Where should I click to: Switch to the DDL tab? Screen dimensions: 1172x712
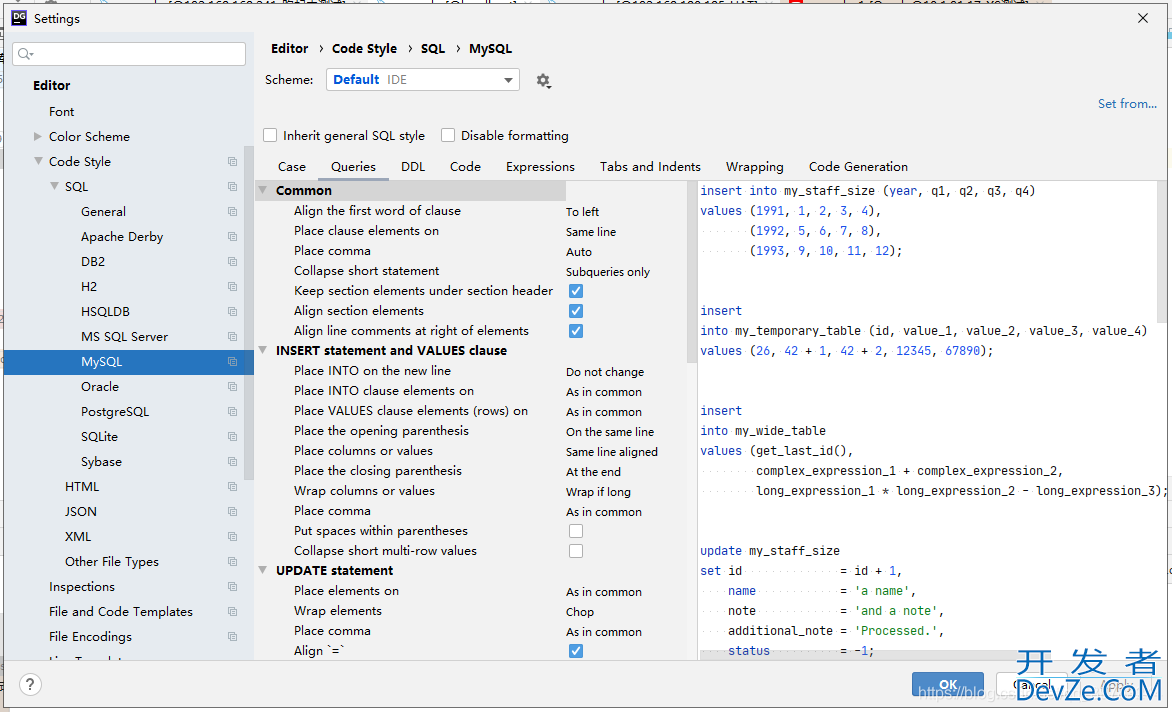(413, 167)
